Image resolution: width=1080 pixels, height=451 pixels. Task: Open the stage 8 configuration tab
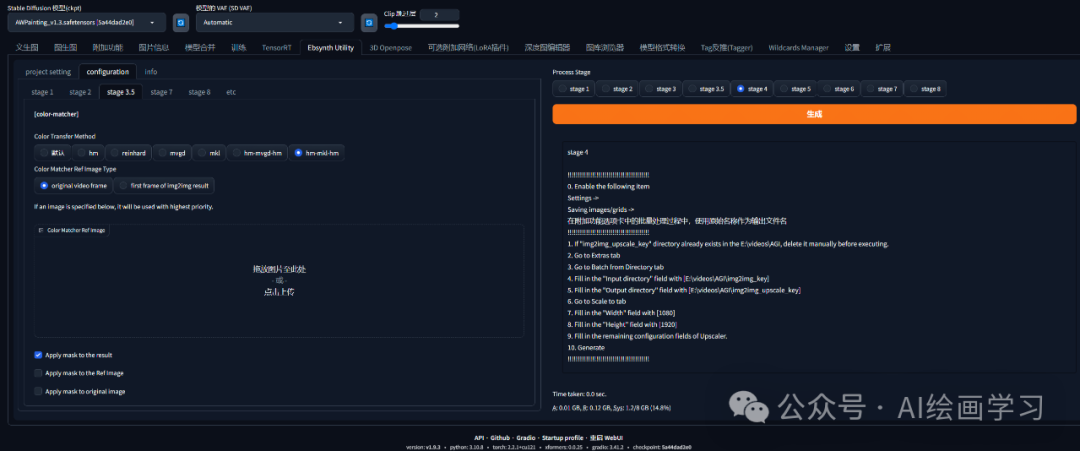tap(200, 92)
